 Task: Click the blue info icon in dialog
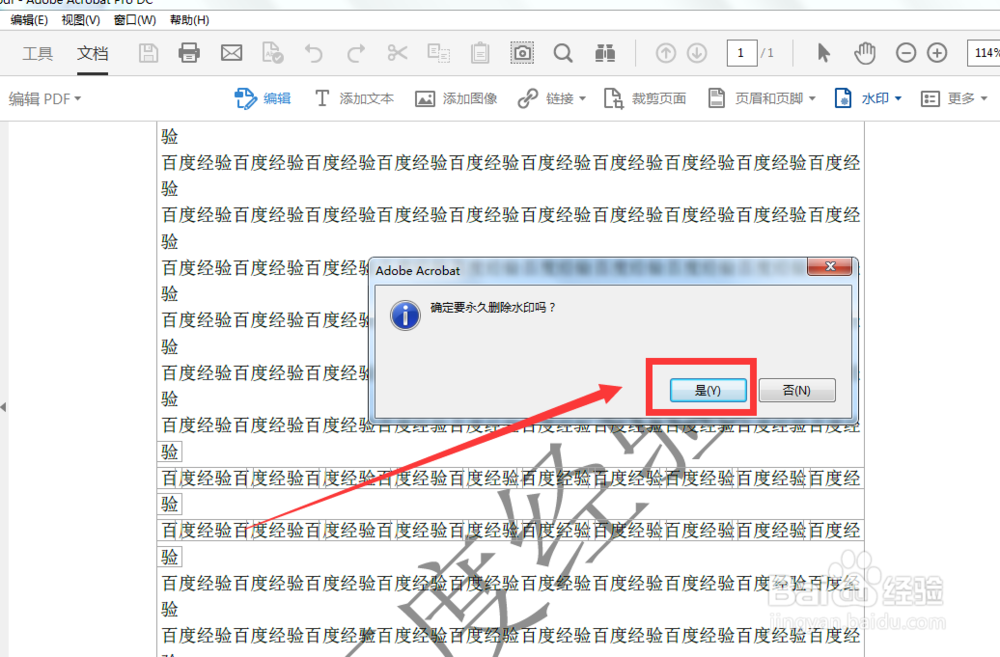click(405, 316)
